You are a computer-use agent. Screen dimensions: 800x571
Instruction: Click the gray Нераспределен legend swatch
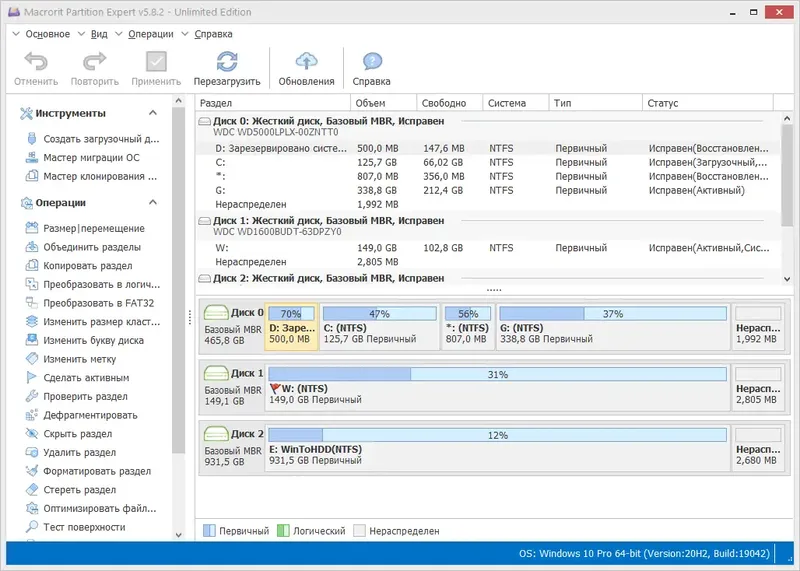(x=360, y=531)
